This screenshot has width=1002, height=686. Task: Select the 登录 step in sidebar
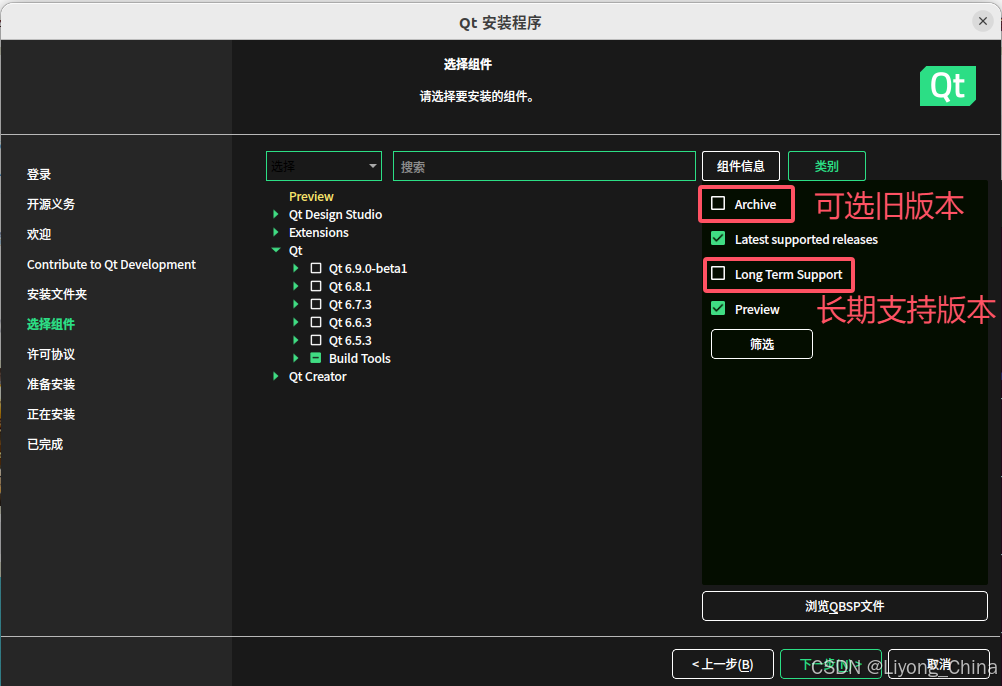coord(39,174)
